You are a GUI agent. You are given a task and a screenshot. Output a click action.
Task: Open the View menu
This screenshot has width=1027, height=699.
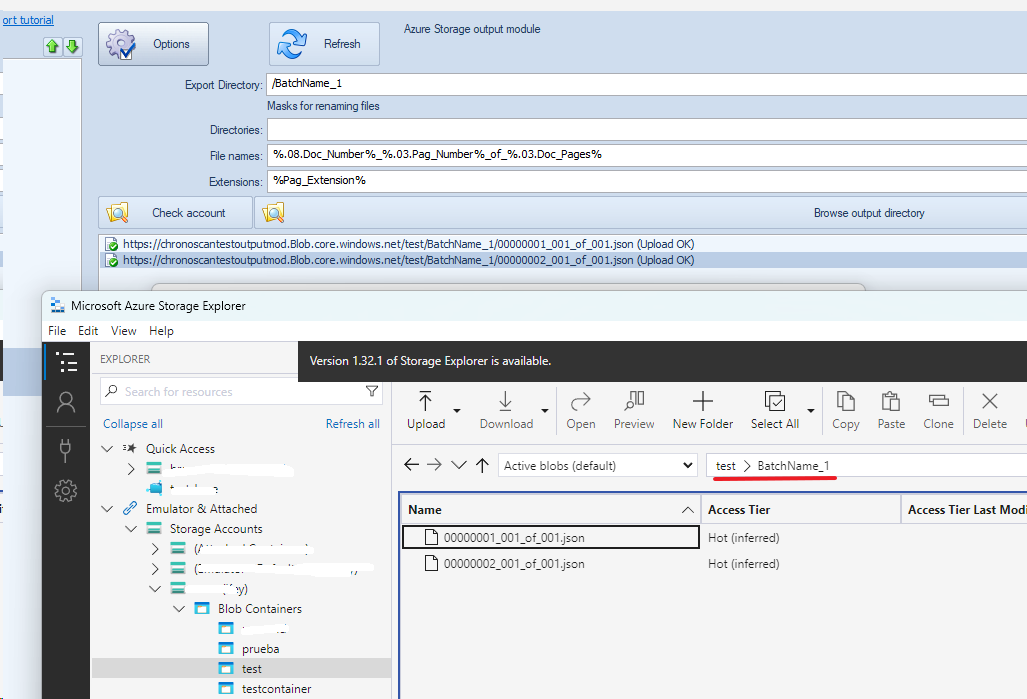click(124, 331)
